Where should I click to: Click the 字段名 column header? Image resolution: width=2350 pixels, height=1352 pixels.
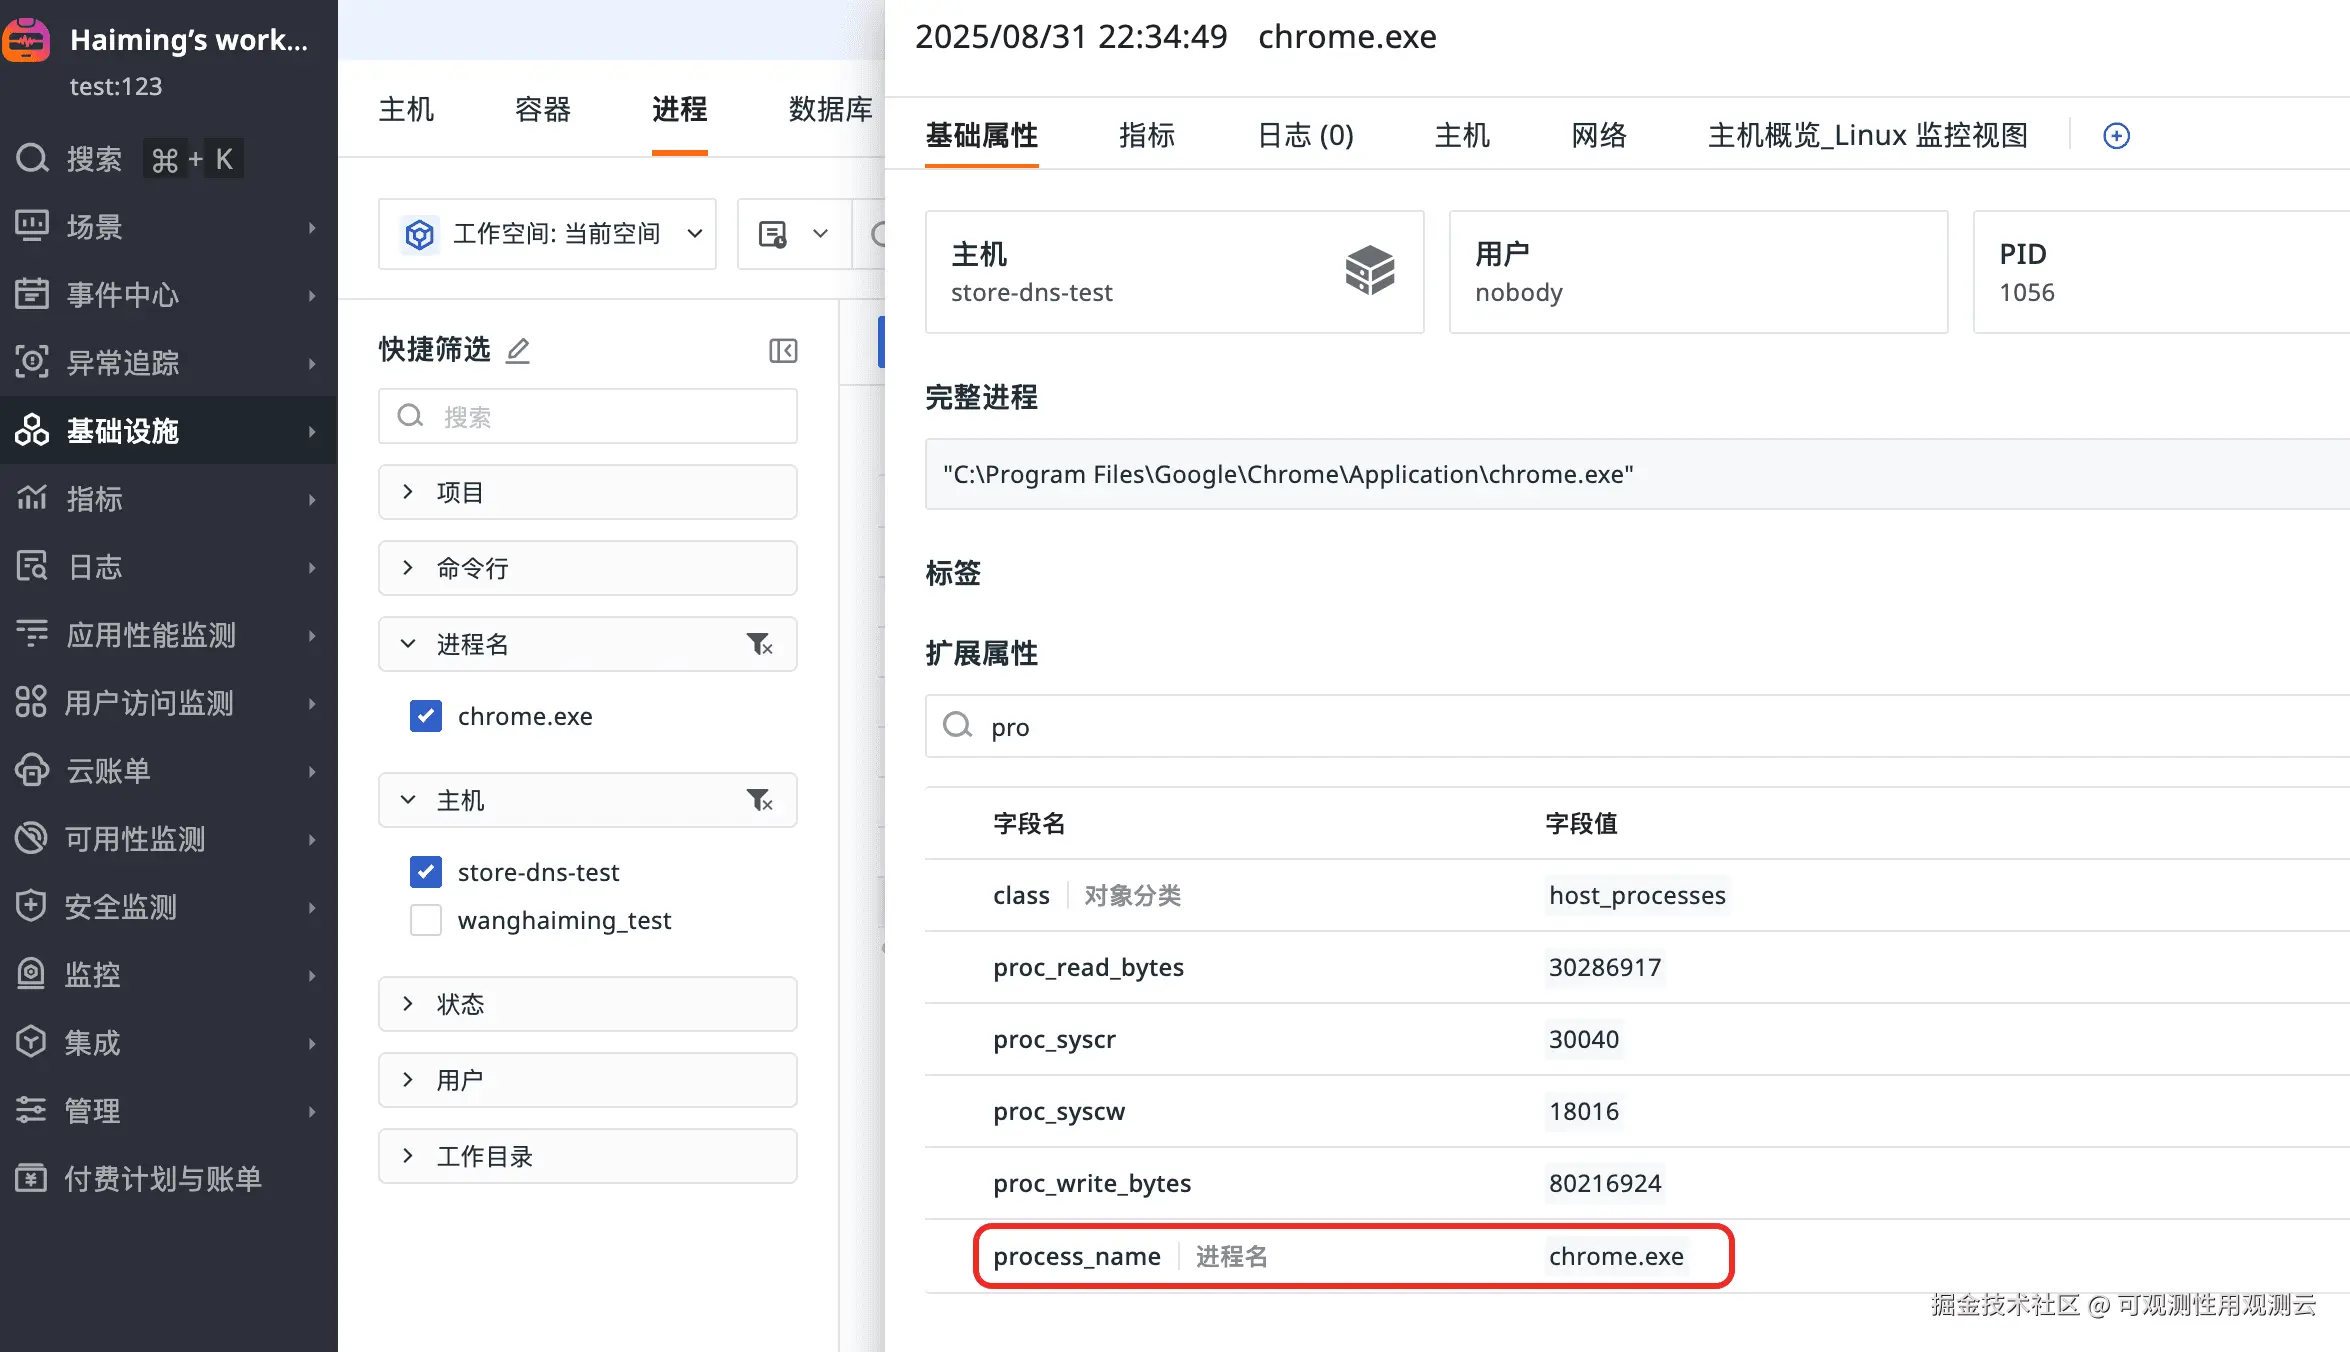click(1029, 823)
